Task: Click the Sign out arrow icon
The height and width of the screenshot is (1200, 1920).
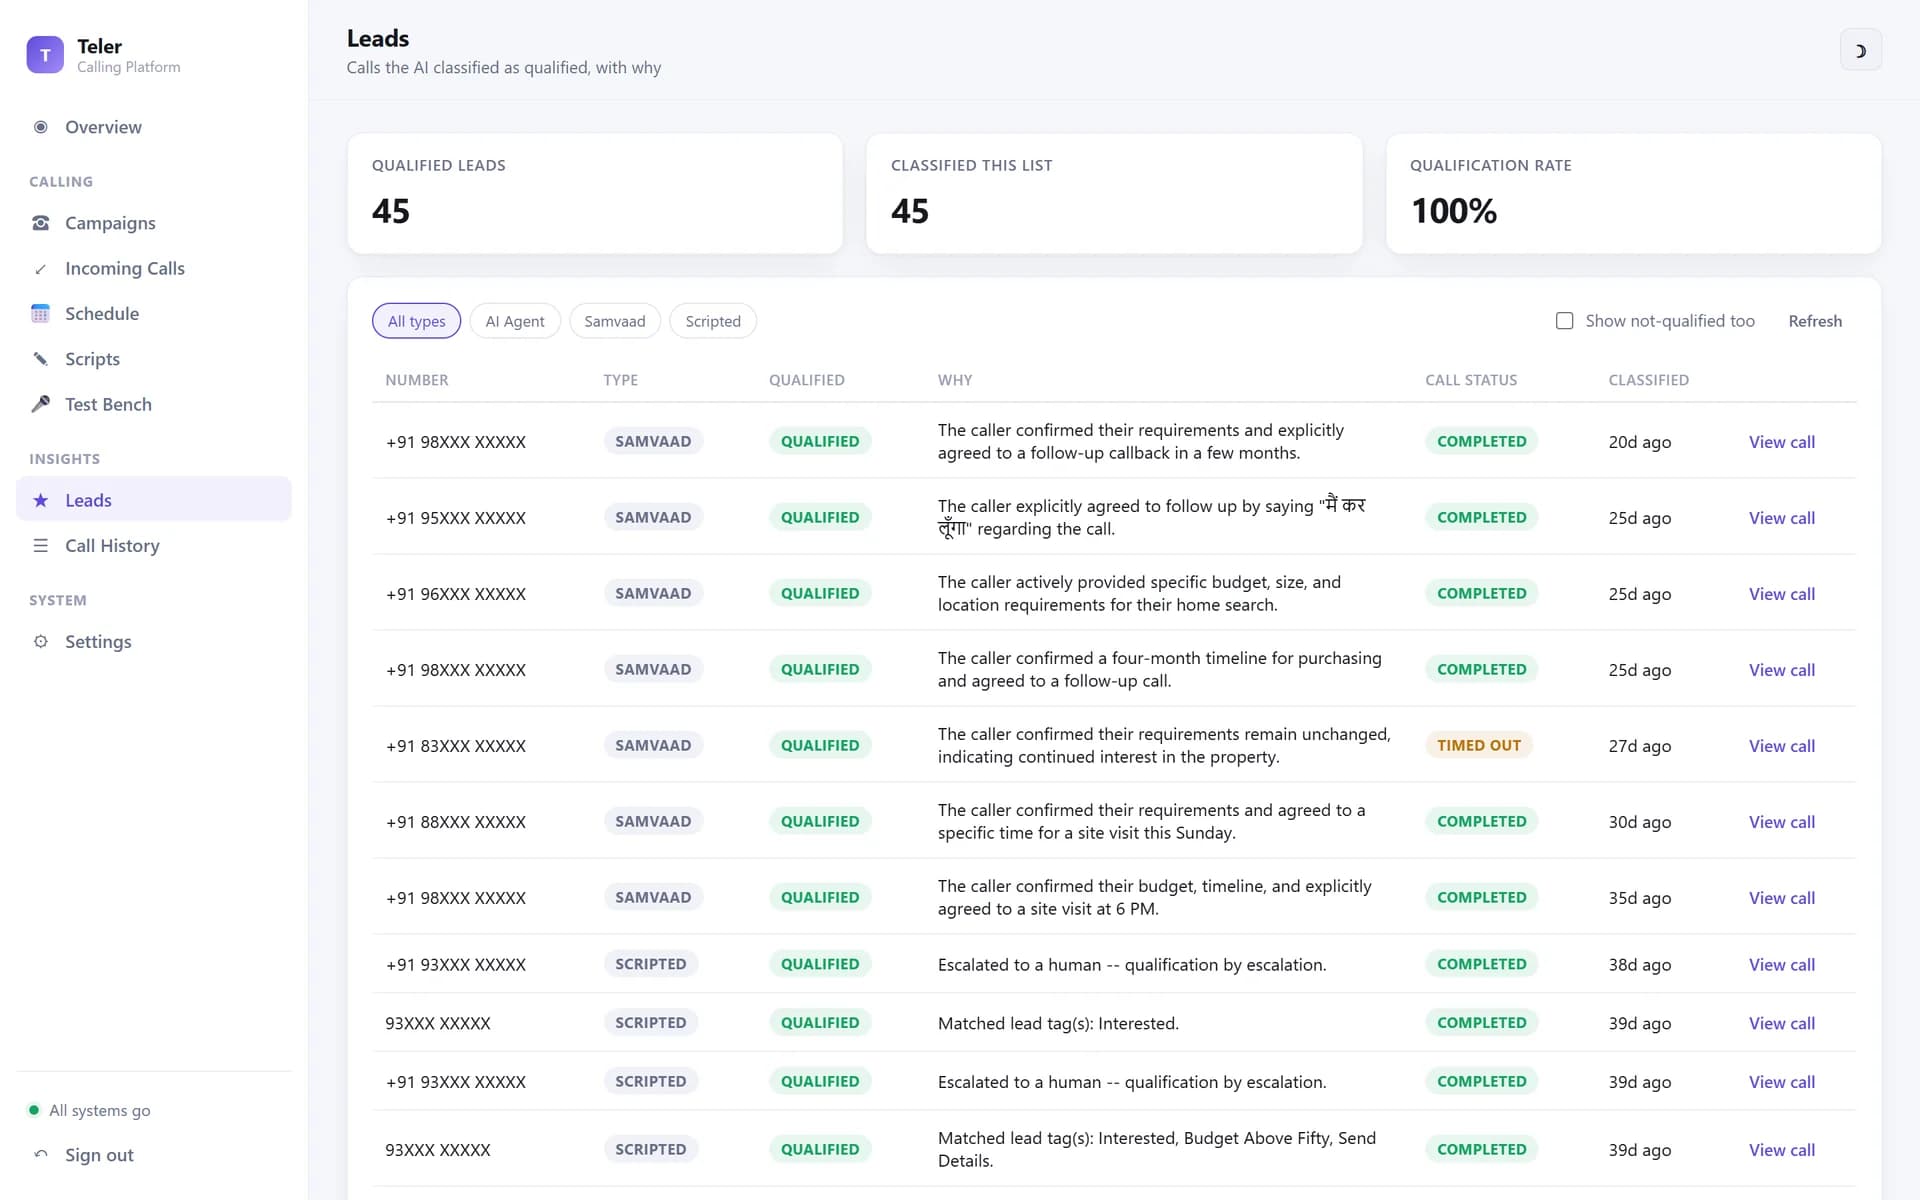Action: coord(41,1155)
